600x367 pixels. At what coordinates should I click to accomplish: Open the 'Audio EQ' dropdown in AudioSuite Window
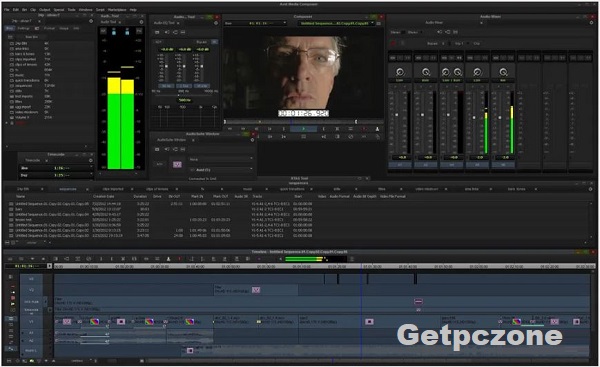pos(220,170)
